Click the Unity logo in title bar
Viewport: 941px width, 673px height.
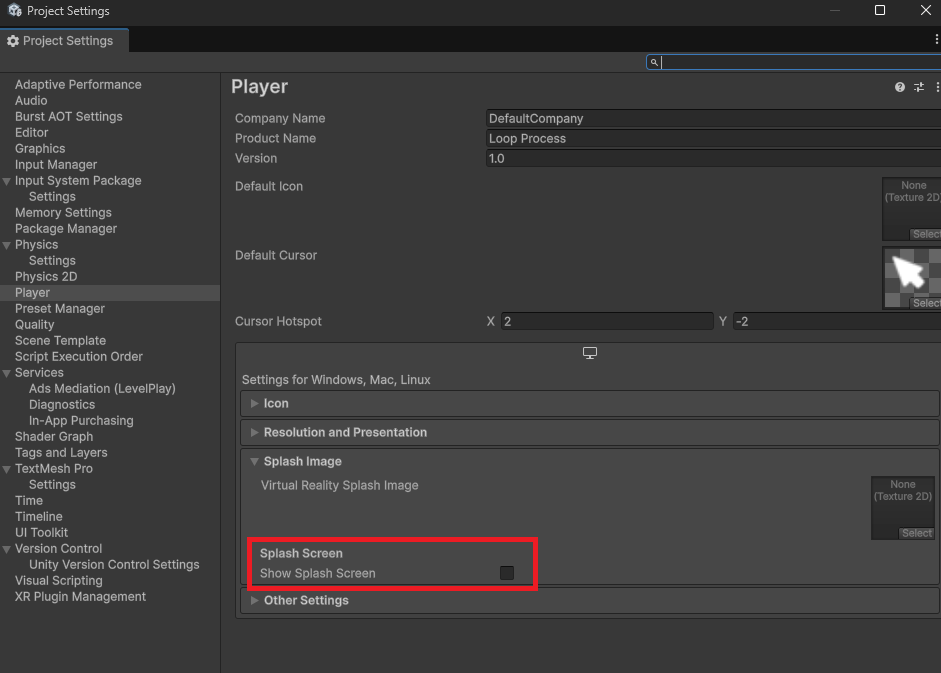pyautogui.click(x=14, y=11)
